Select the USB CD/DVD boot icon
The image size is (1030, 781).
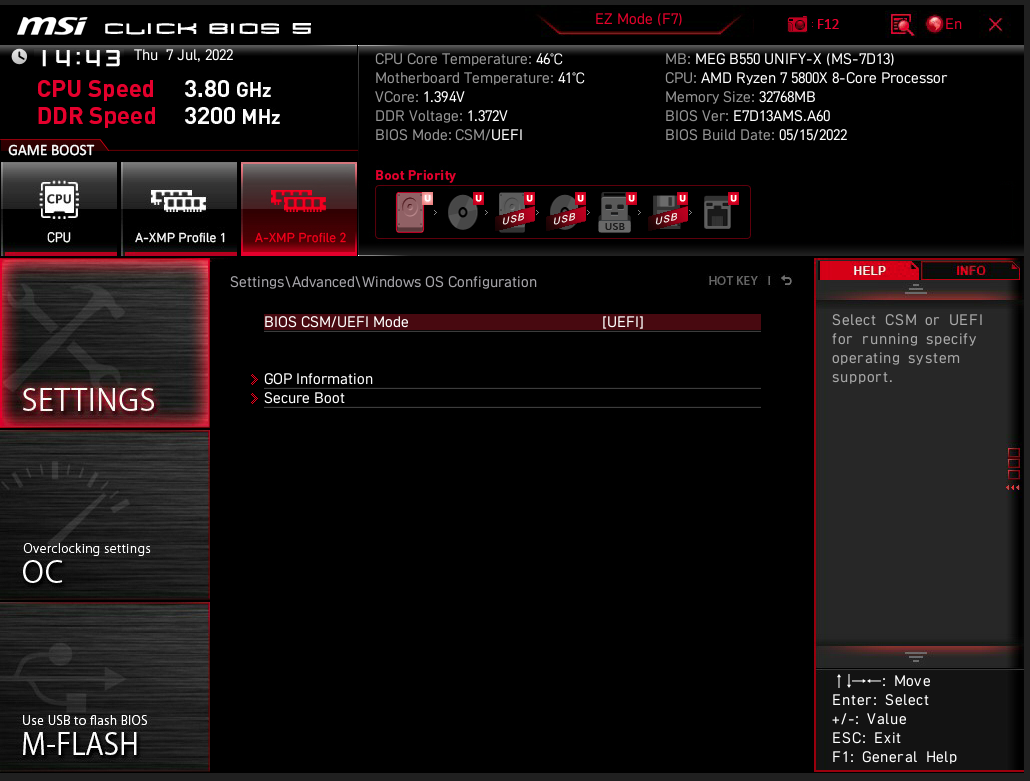(567, 212)
